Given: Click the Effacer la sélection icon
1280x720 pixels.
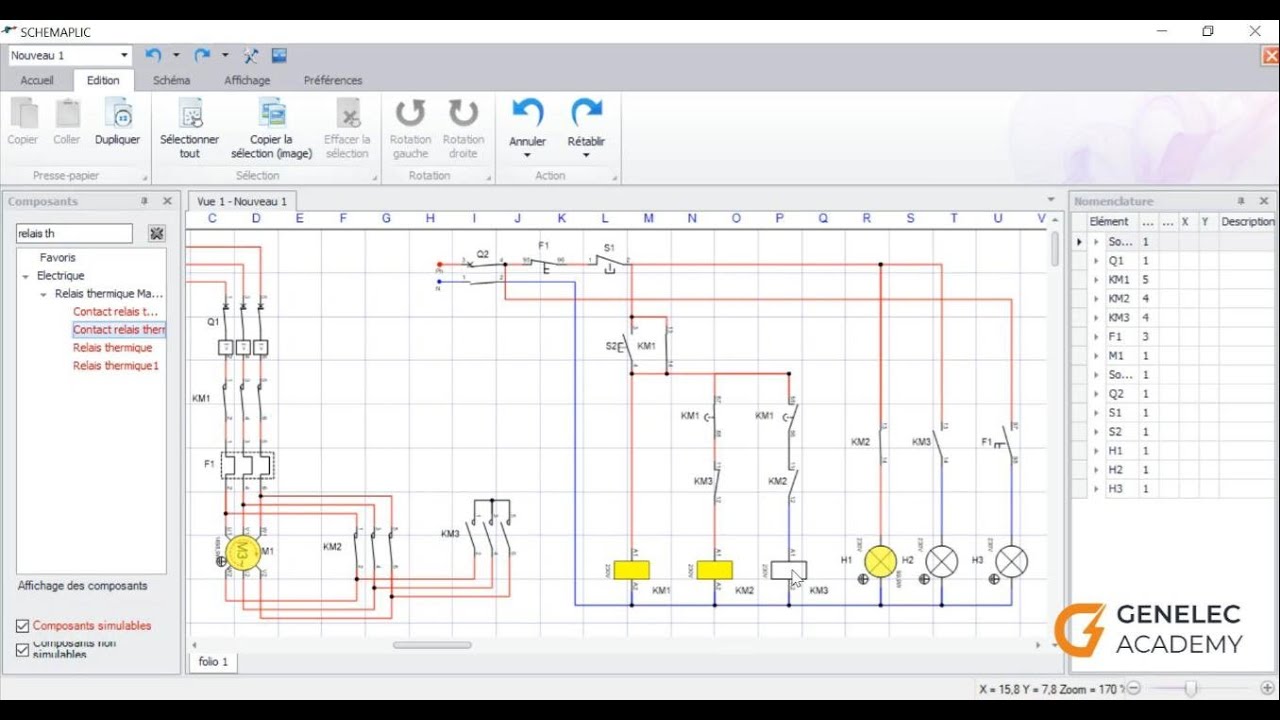Looking at the screenshot, I should pos(347,113).
